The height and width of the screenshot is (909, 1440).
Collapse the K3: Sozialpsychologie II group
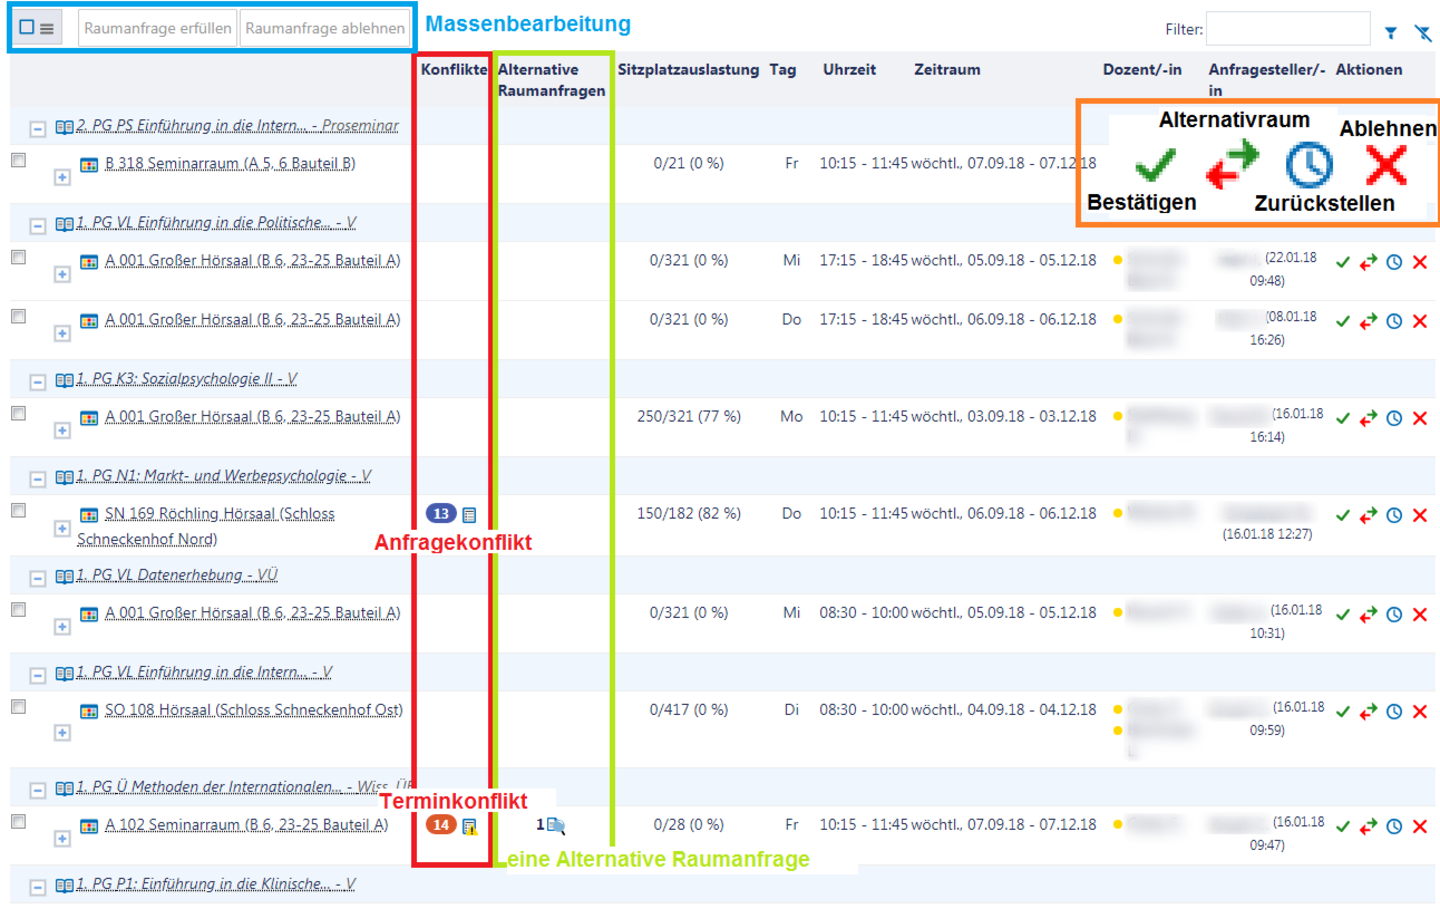37,382
